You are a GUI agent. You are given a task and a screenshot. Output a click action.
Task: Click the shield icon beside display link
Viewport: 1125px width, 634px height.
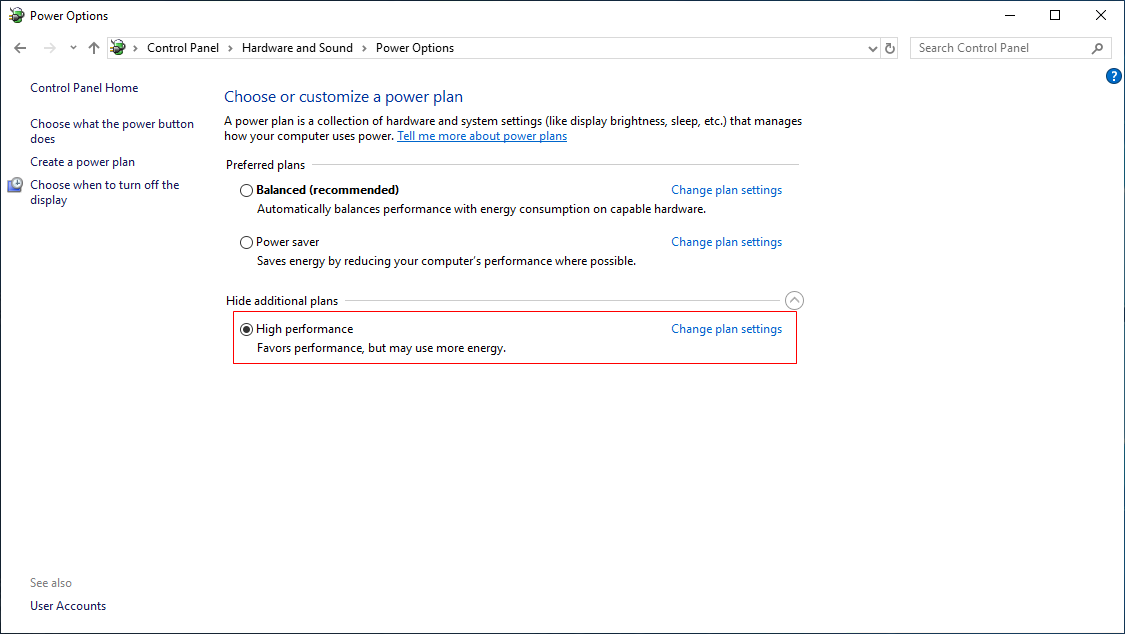pyautogui.click(x=16, y=185)
